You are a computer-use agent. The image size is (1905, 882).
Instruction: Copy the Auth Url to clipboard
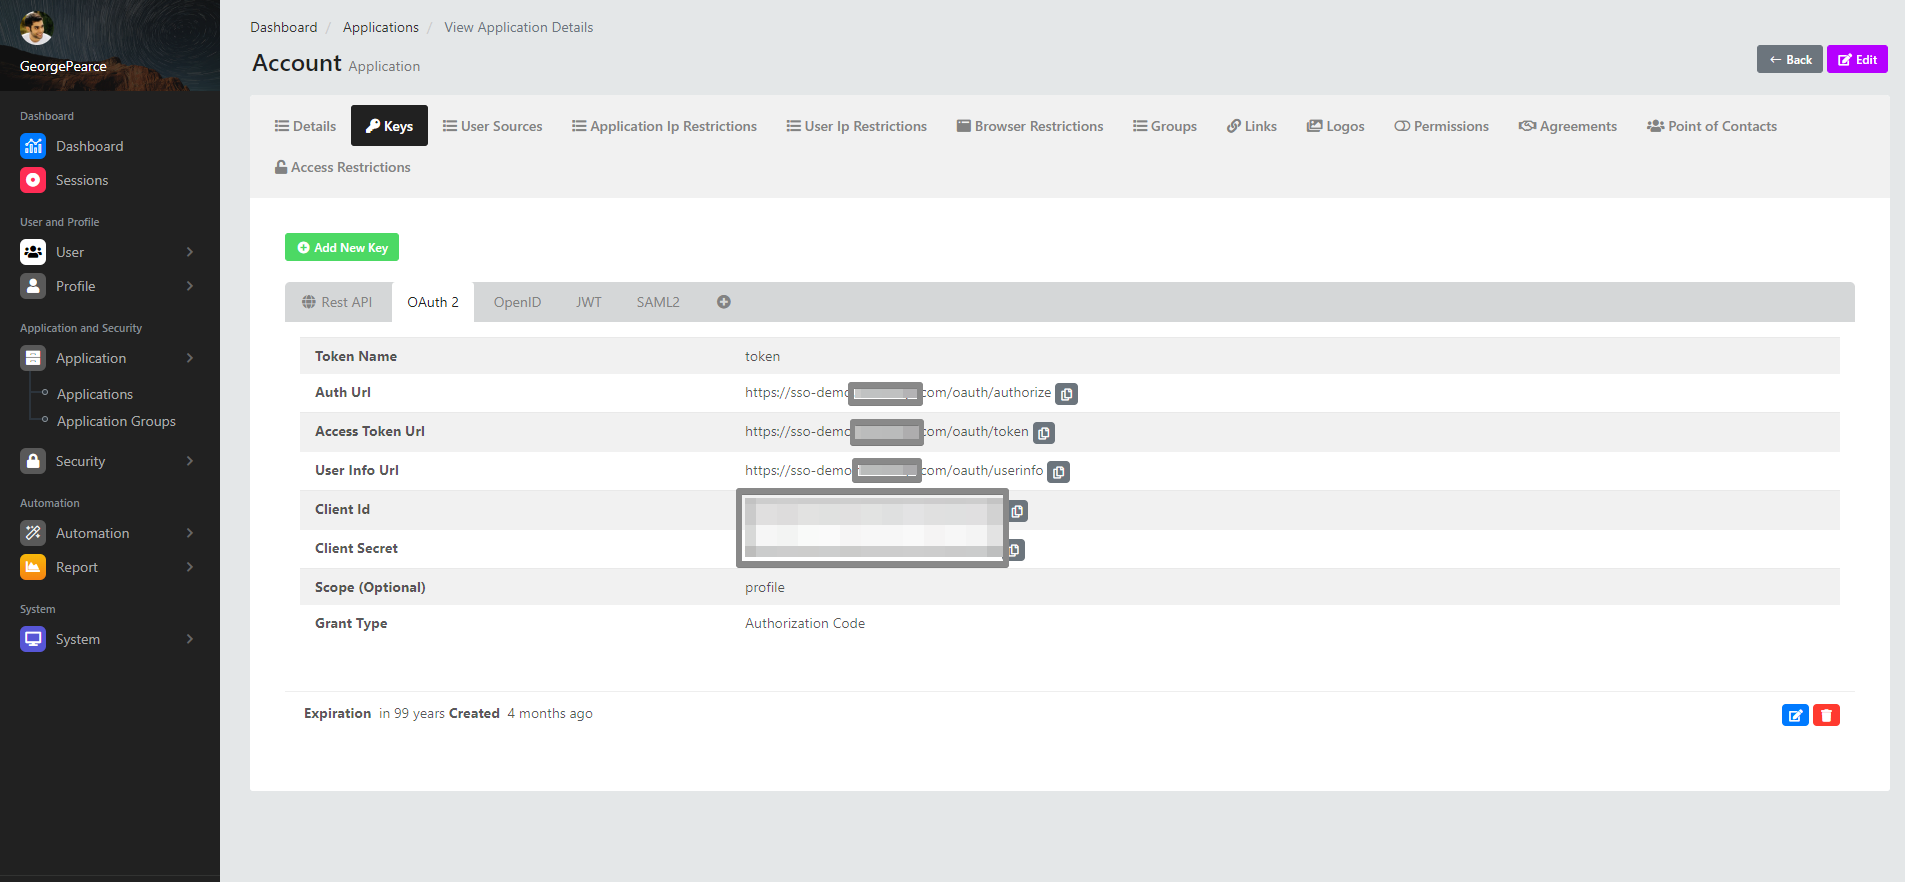tap(1066, 394)
